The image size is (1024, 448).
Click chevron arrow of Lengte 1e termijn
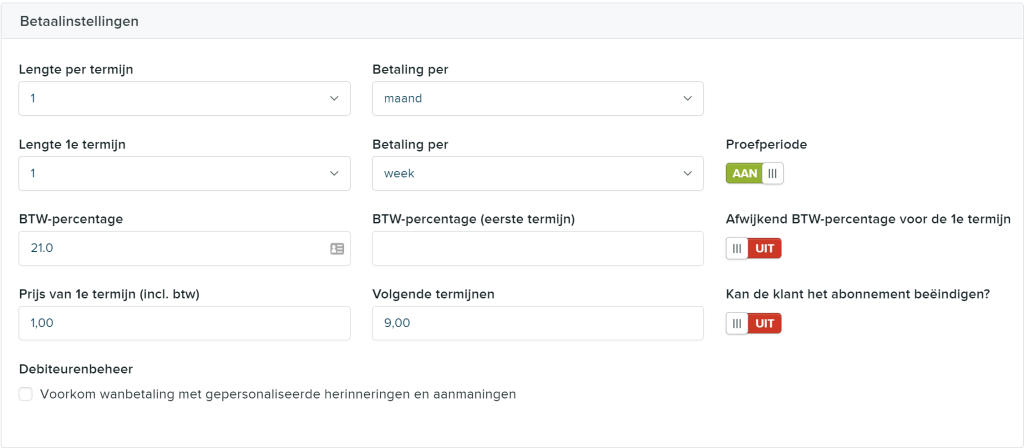pyautogui.click(x=334, y=174)
